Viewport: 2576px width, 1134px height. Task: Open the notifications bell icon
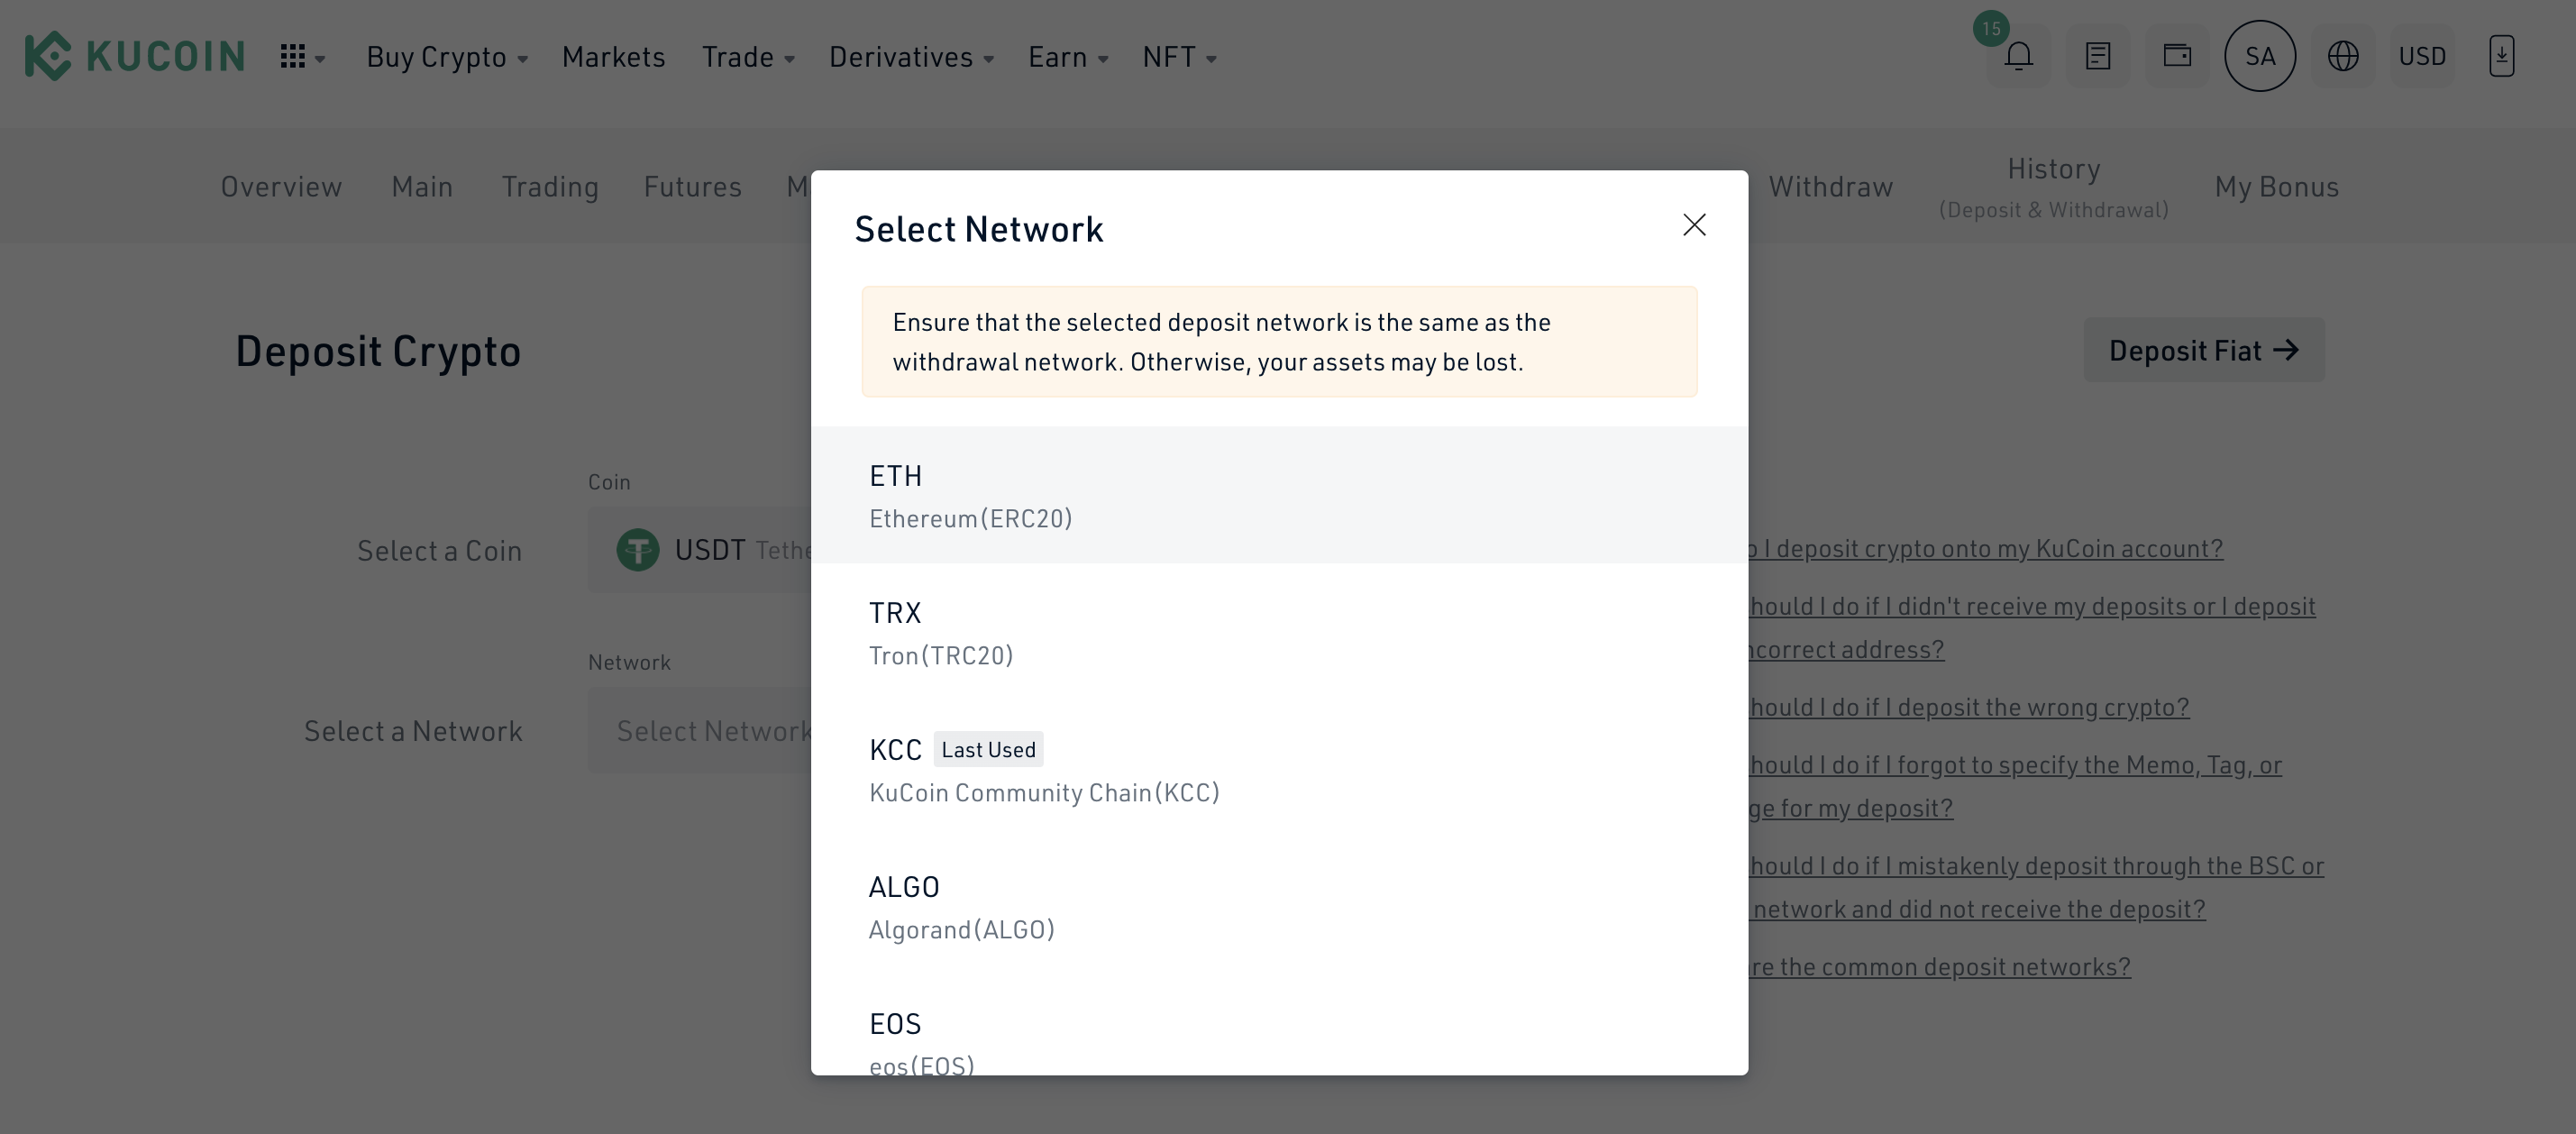coord(2018,56)
